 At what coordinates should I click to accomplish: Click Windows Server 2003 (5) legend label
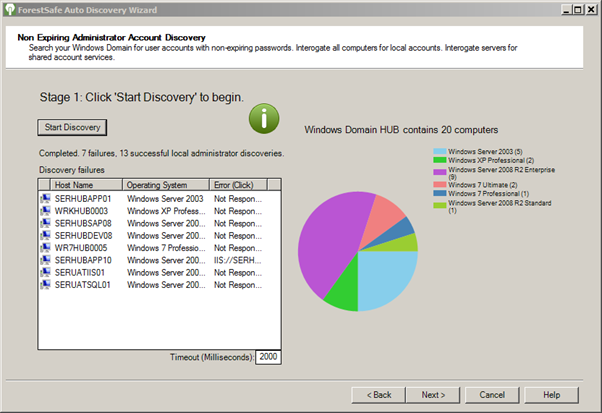[485, 152]
